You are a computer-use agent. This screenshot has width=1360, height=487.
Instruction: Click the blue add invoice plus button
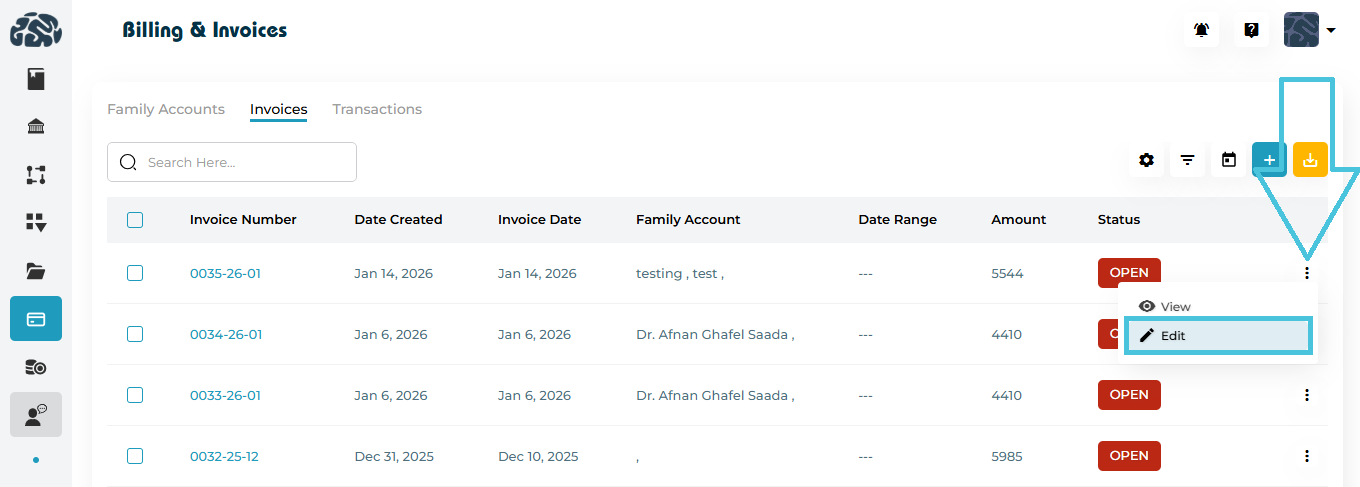[x=1269, y=160]
